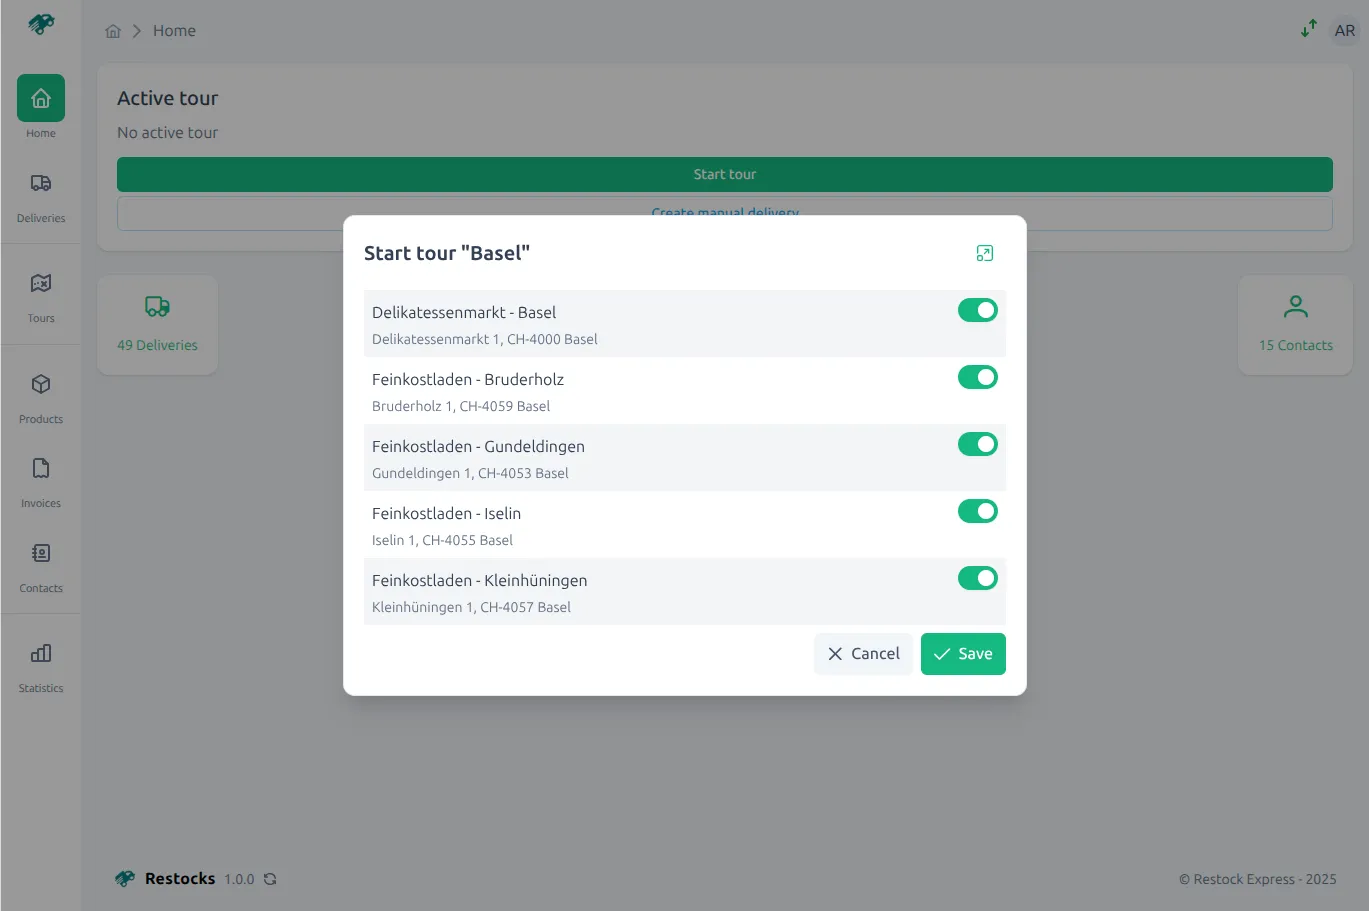Viewport: 1369px width, 911px height.
Task: Disable the Feinkostladen - Iselin switch
Action: [977, 511]
